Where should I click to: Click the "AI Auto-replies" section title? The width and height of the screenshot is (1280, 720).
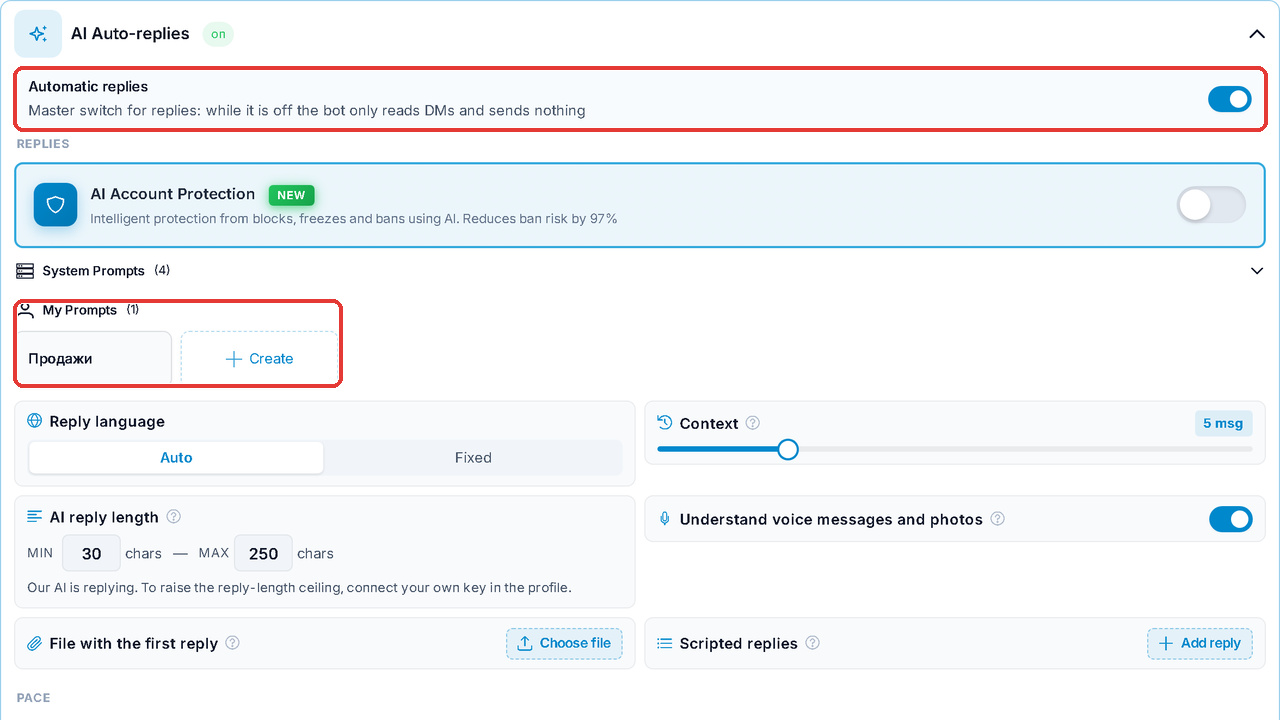coord(130,34)
